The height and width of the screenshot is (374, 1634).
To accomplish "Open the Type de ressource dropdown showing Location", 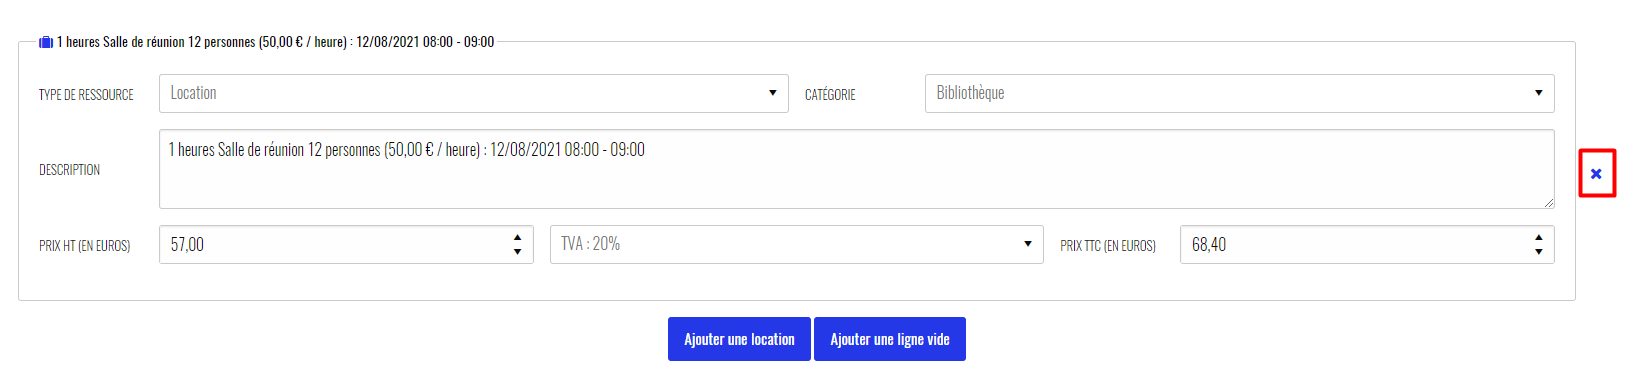I will pos(474,93).
